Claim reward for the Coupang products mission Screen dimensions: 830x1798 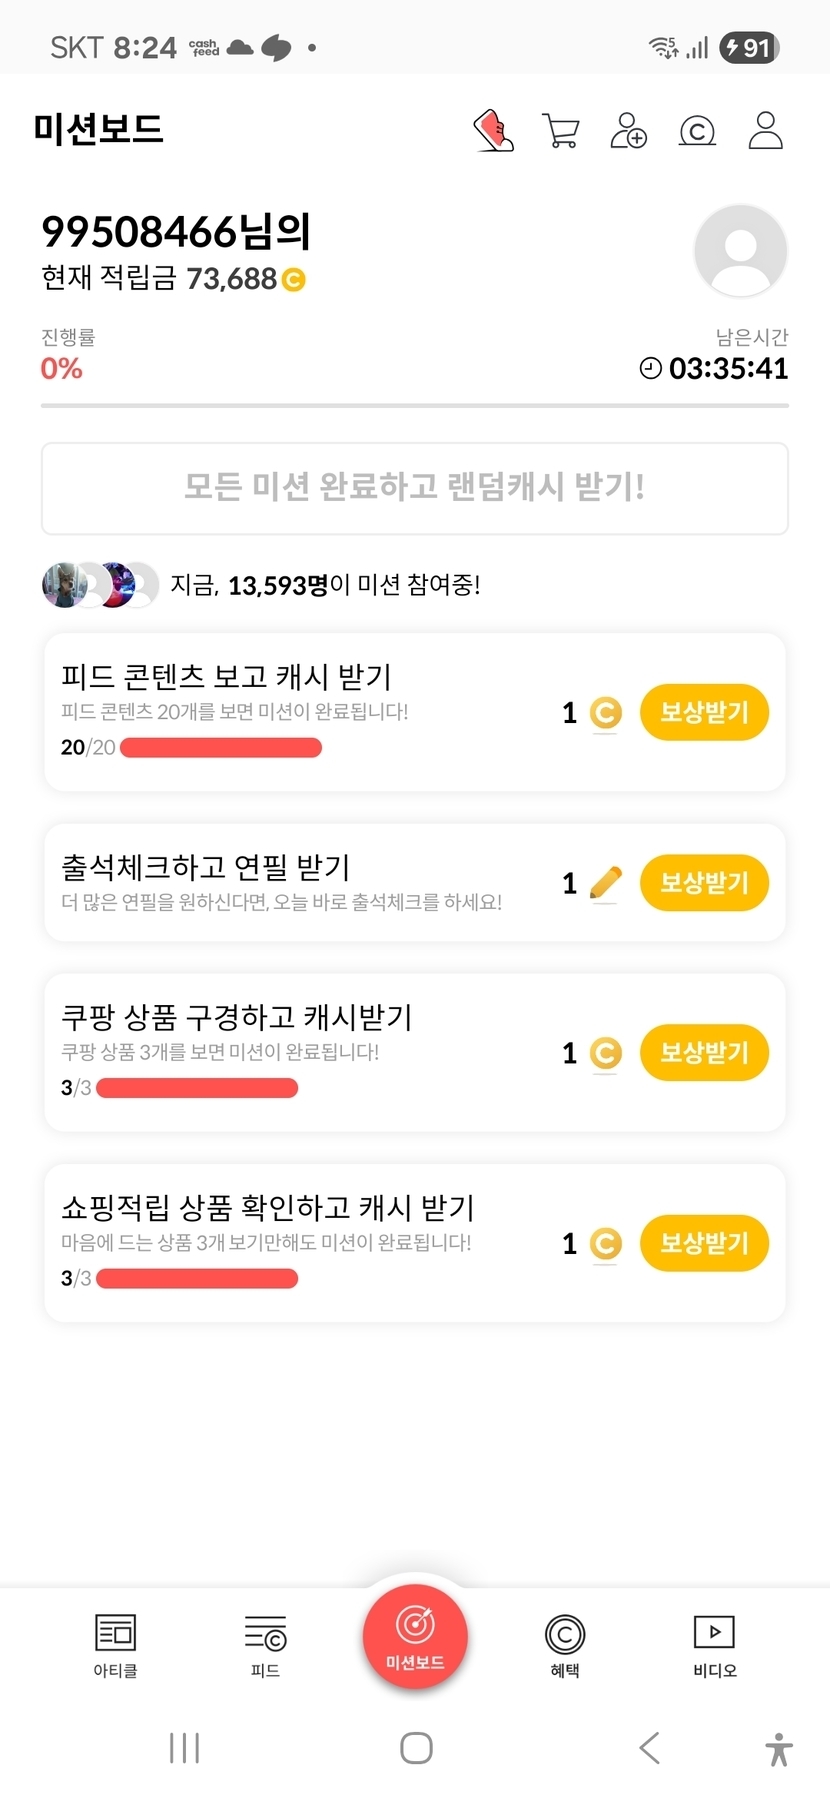click(704, 1053)
